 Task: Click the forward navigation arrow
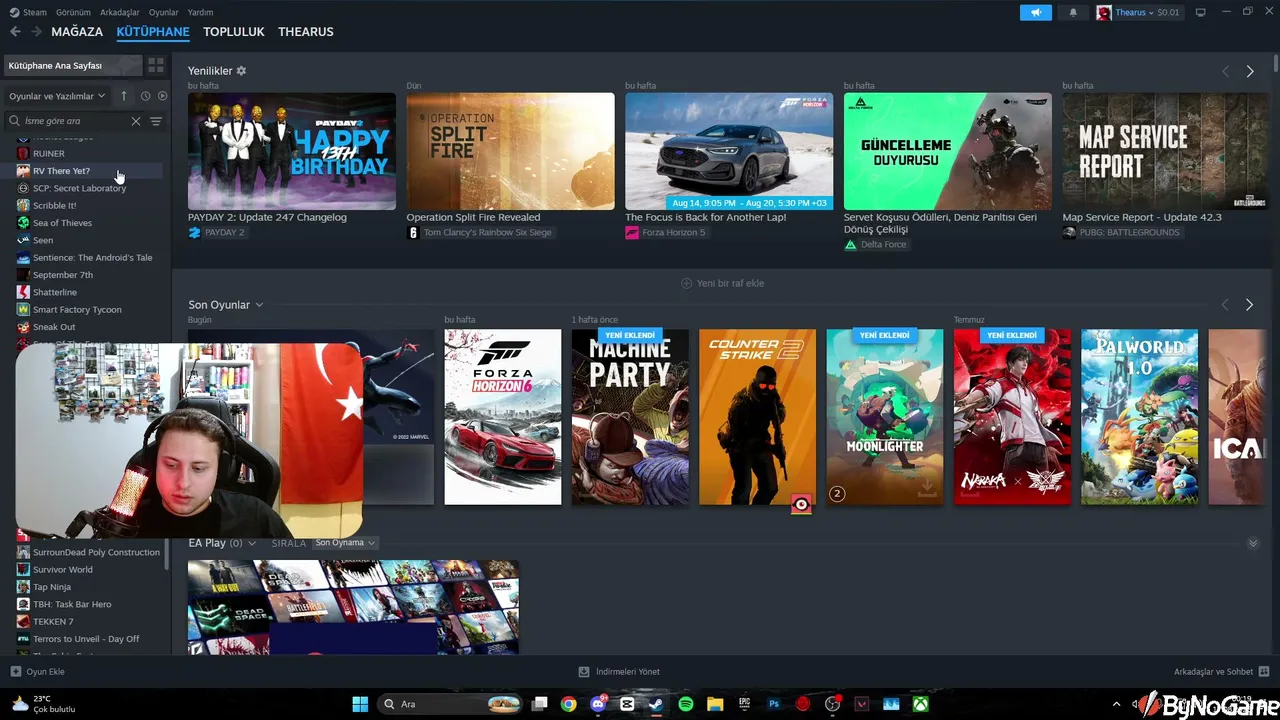coord(36,32)
